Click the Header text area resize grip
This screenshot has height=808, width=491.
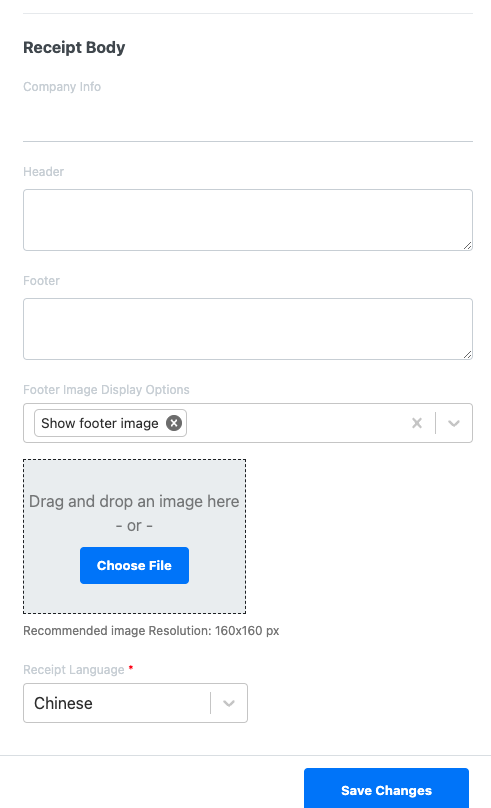tap(467, 246)
